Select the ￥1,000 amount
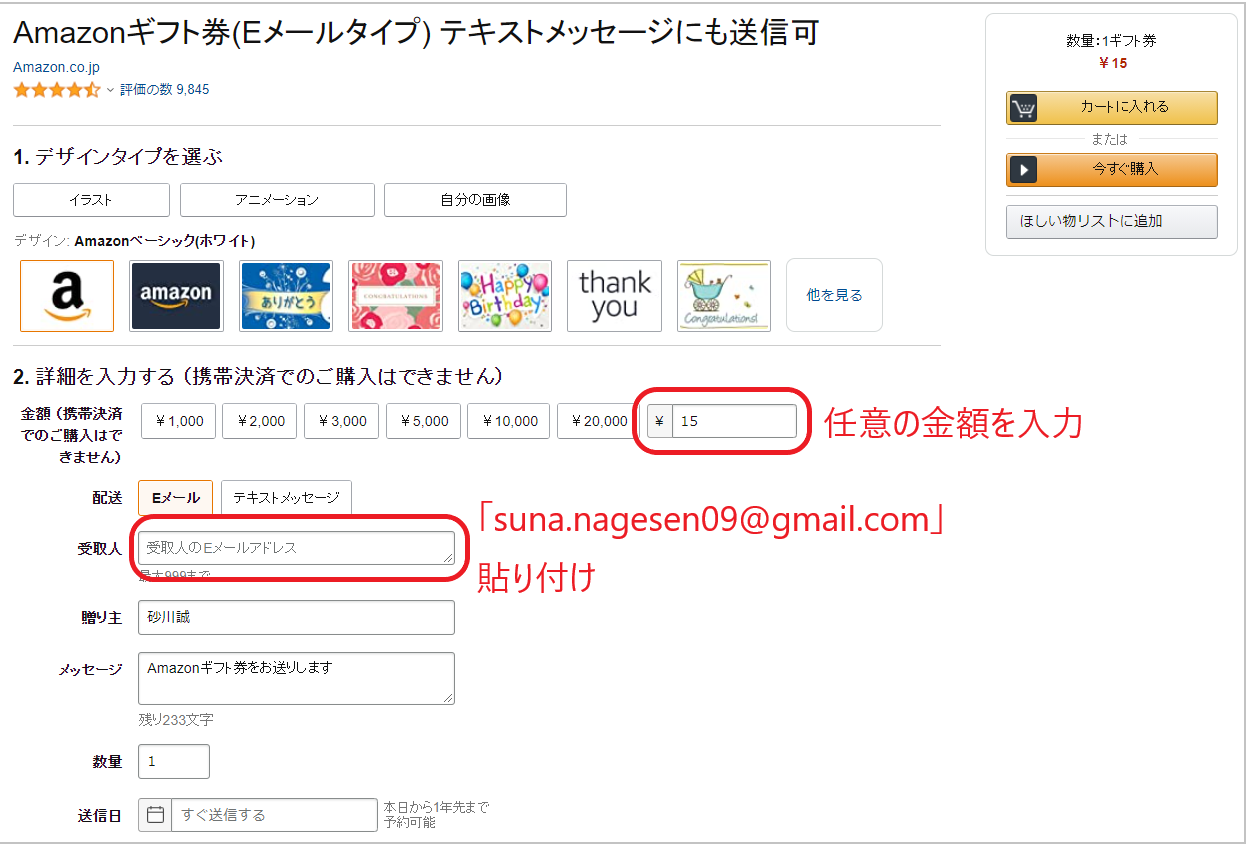The height and width of the screenshot is (845, 1247). (178, 421)
